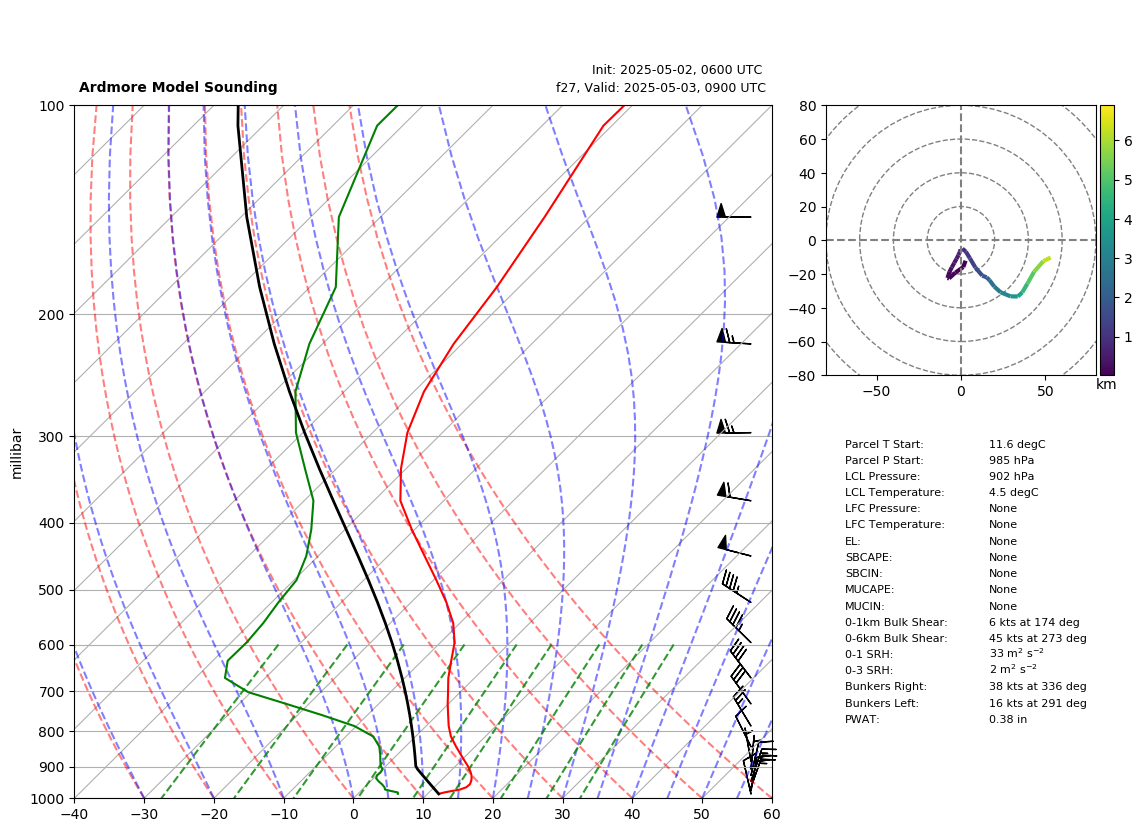Click the wind barb near 350 millibar

click(x=733, y=492)
